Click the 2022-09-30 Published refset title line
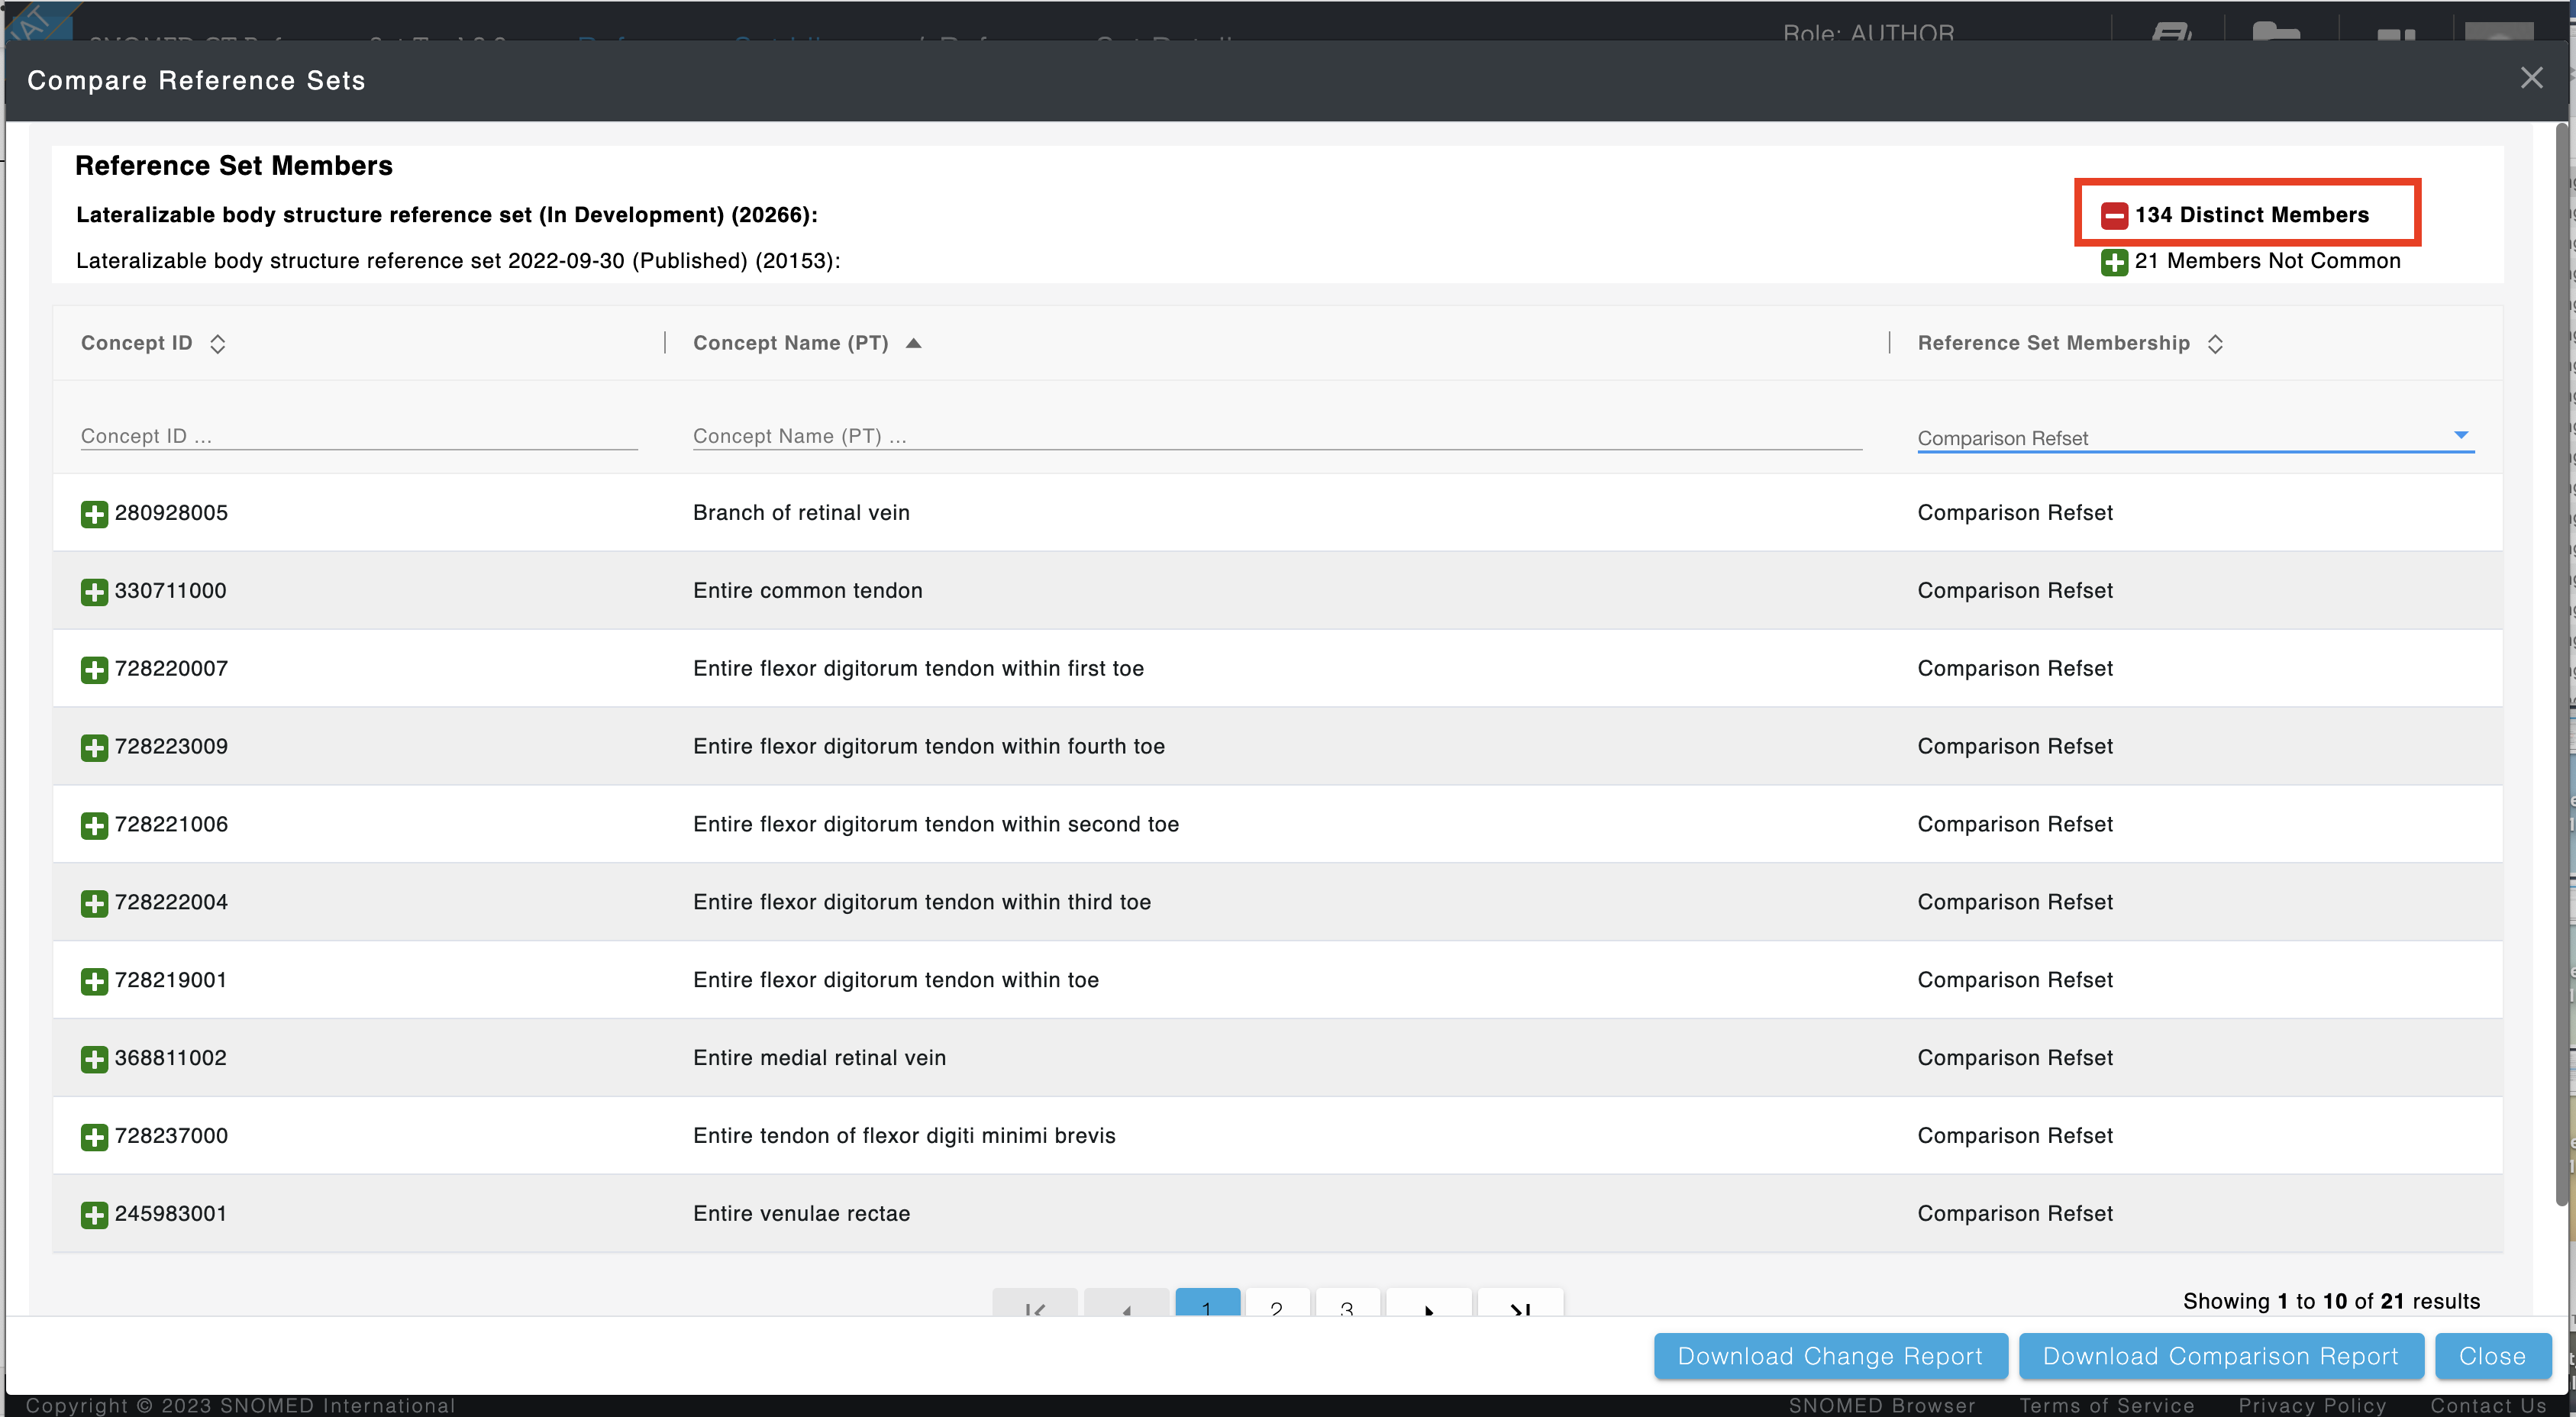2576x1417 pixels. (458, 260)
